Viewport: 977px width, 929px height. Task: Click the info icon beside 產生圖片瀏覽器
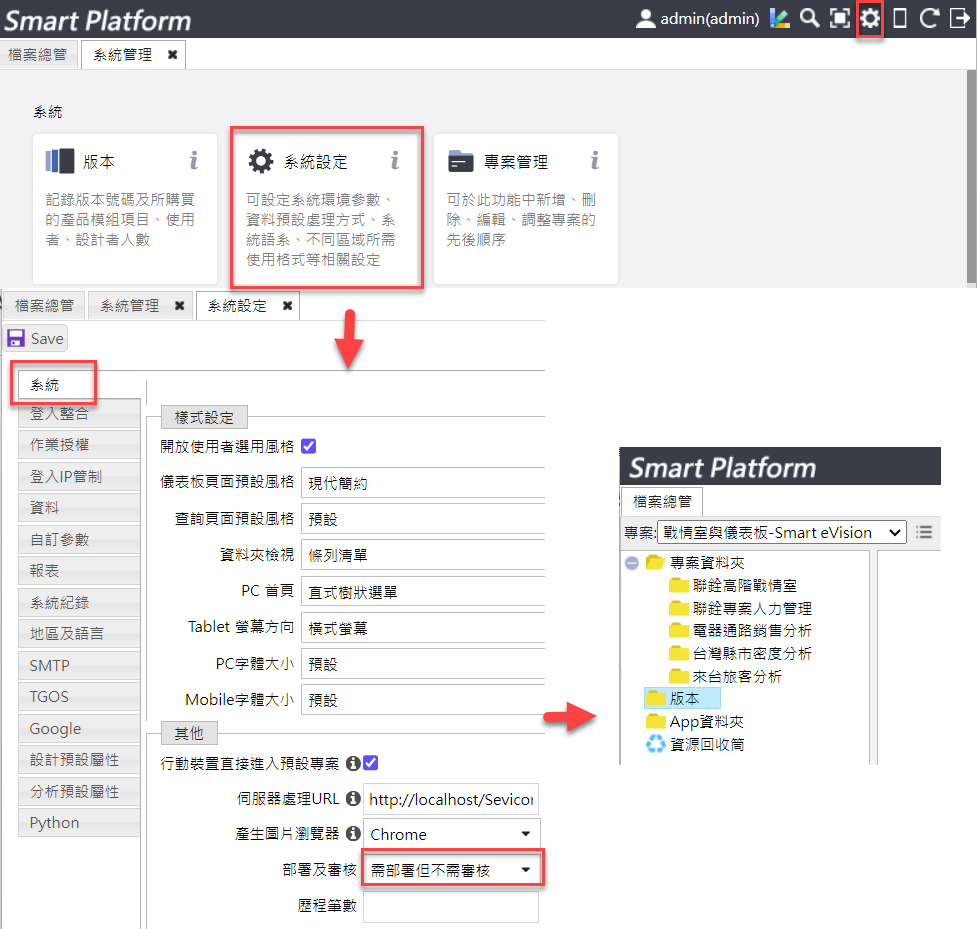click(353, 833)
